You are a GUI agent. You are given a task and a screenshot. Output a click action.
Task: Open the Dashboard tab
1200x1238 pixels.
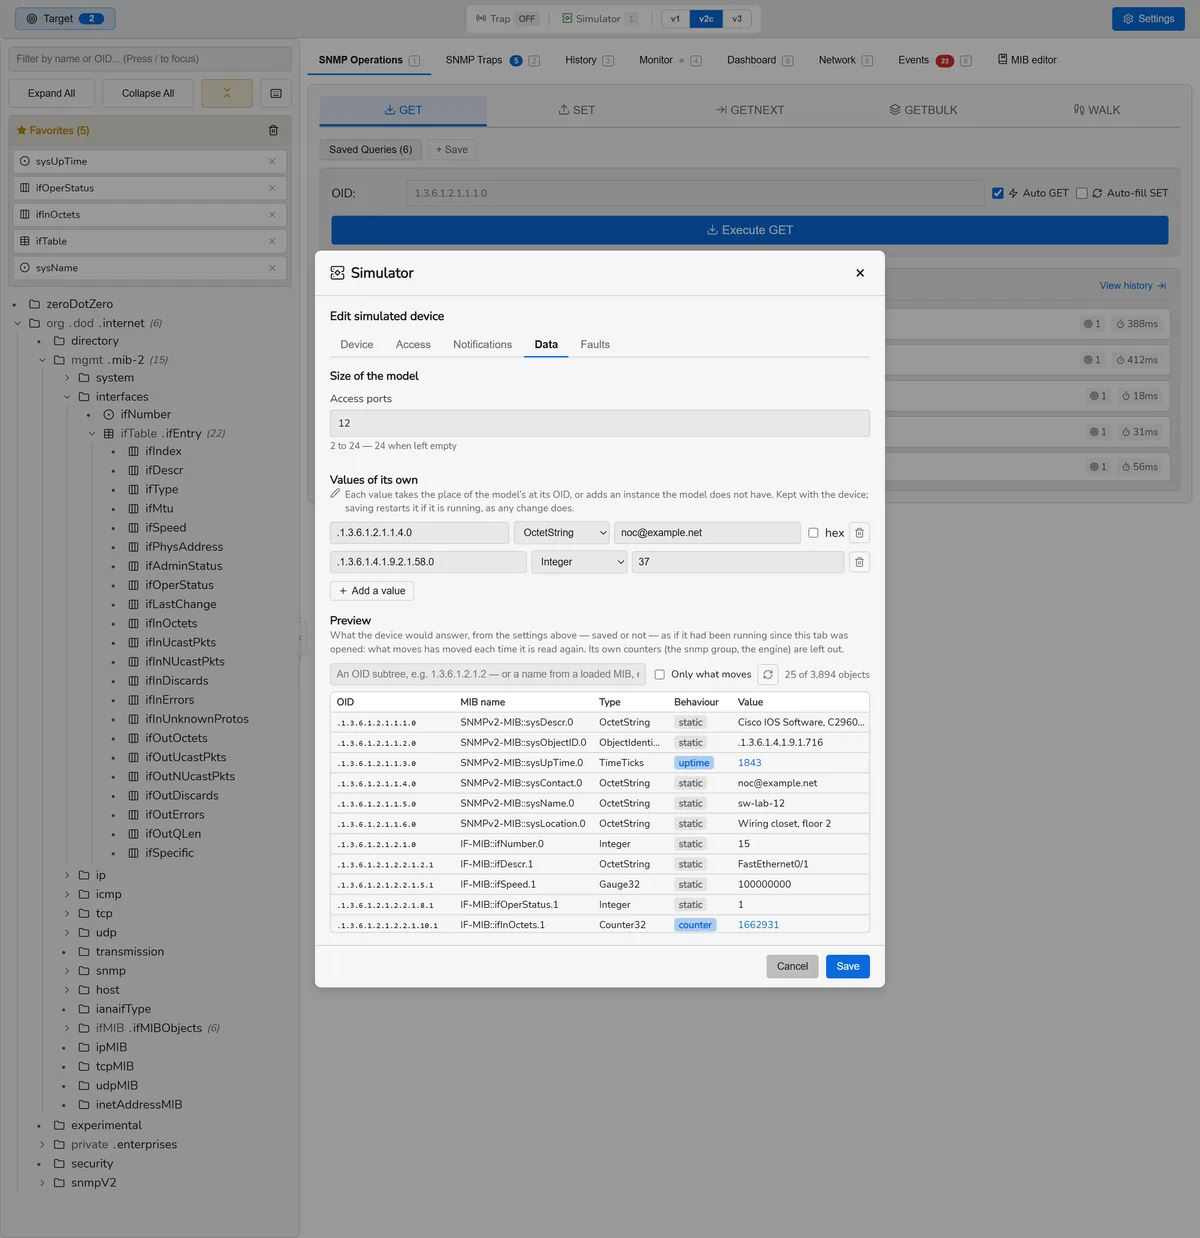coord(760,60)
